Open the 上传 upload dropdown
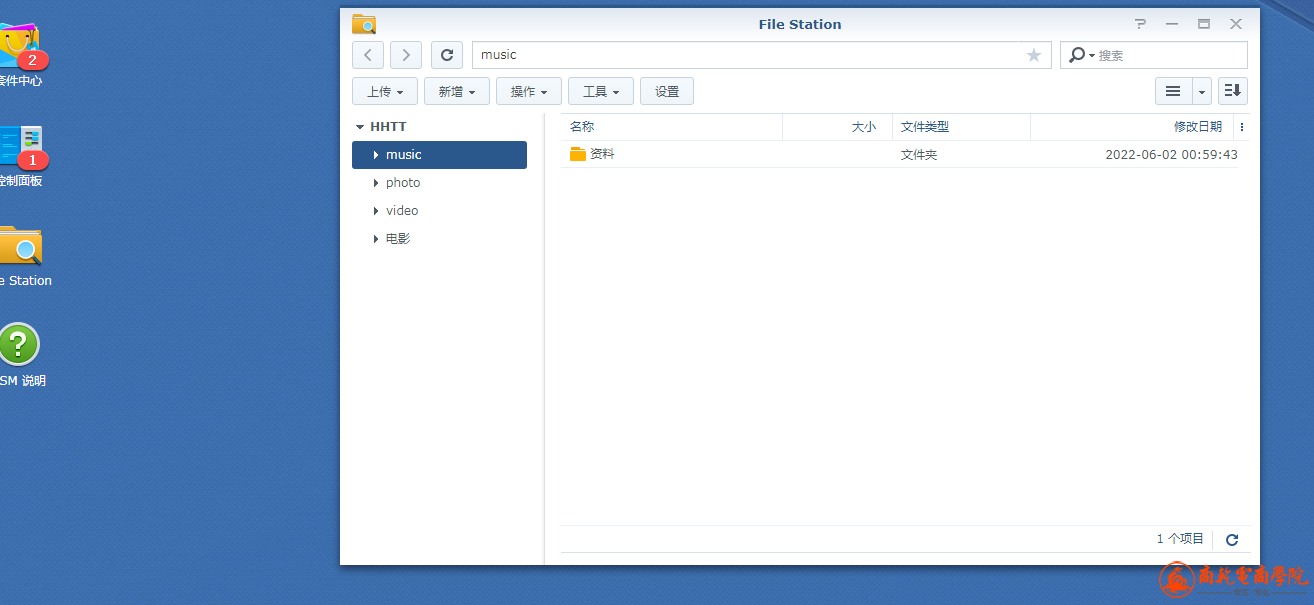This screenshot has width=1314, height=605. (385, 91)
